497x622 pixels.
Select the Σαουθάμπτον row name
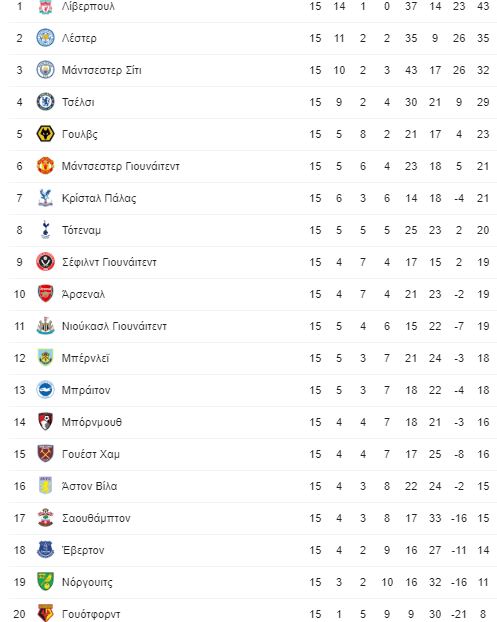(96, 518)
